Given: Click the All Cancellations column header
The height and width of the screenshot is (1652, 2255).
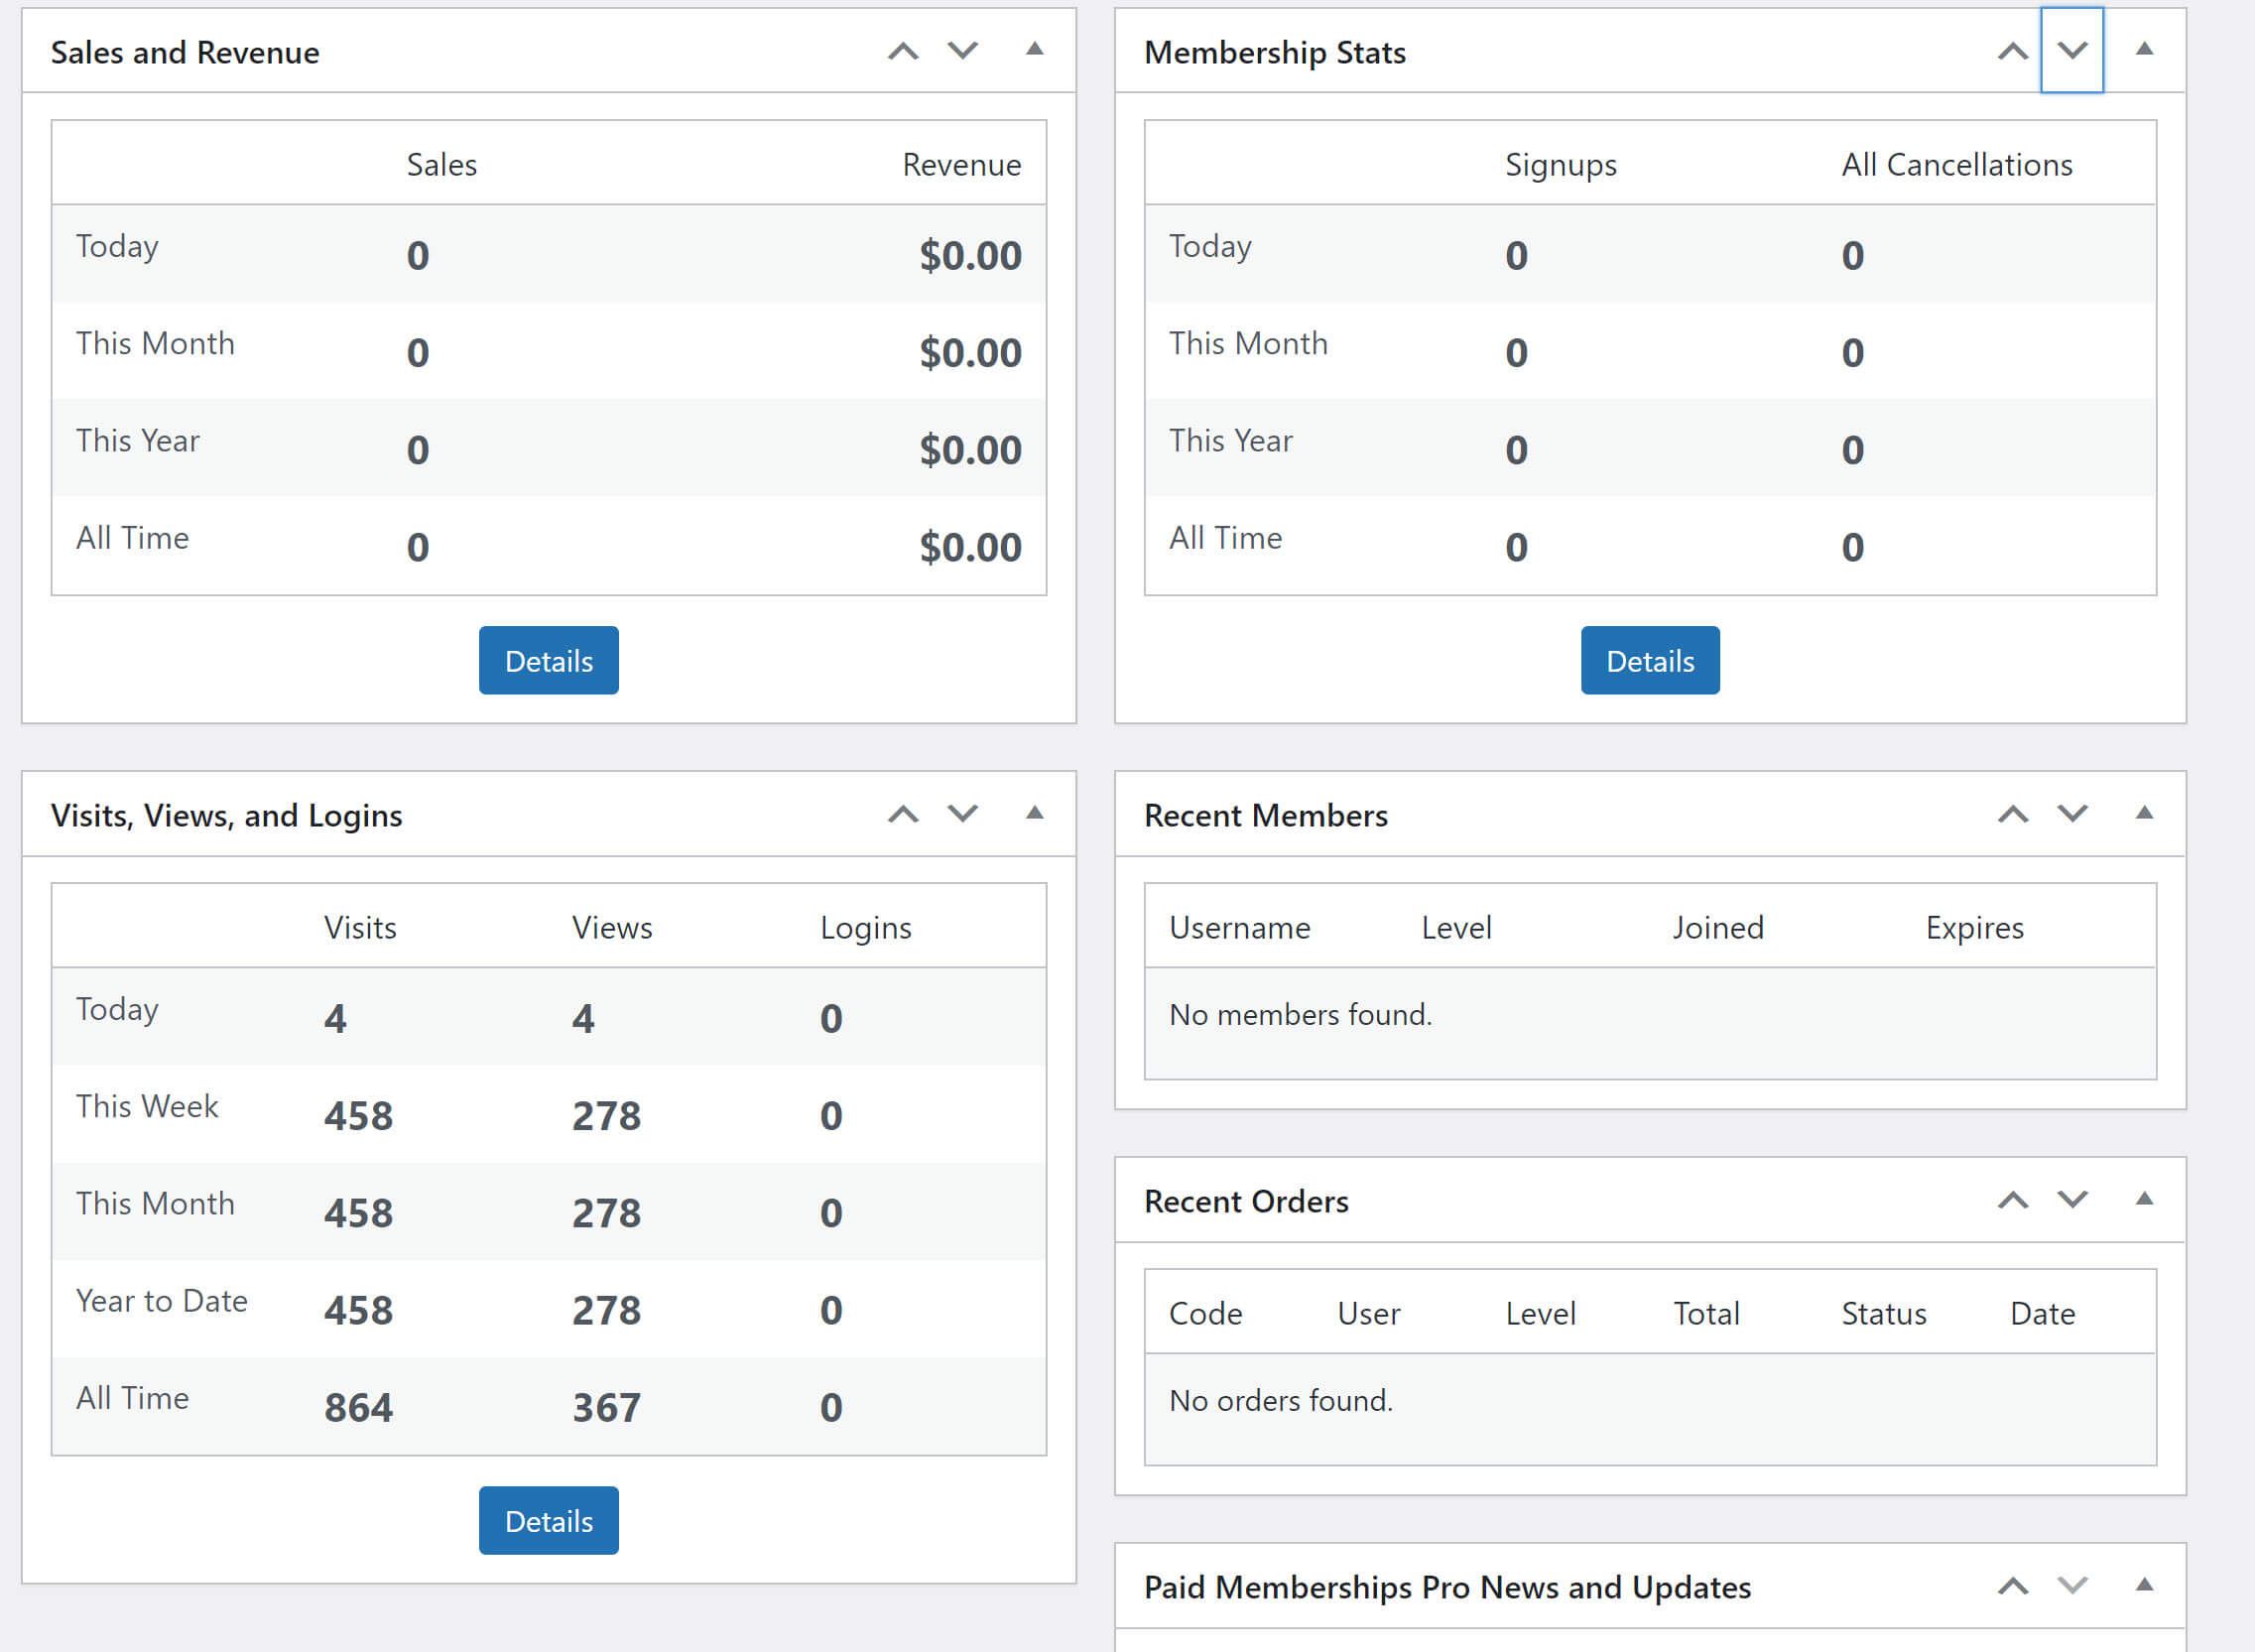Looking at the screenshot, I should (1957, 165).
